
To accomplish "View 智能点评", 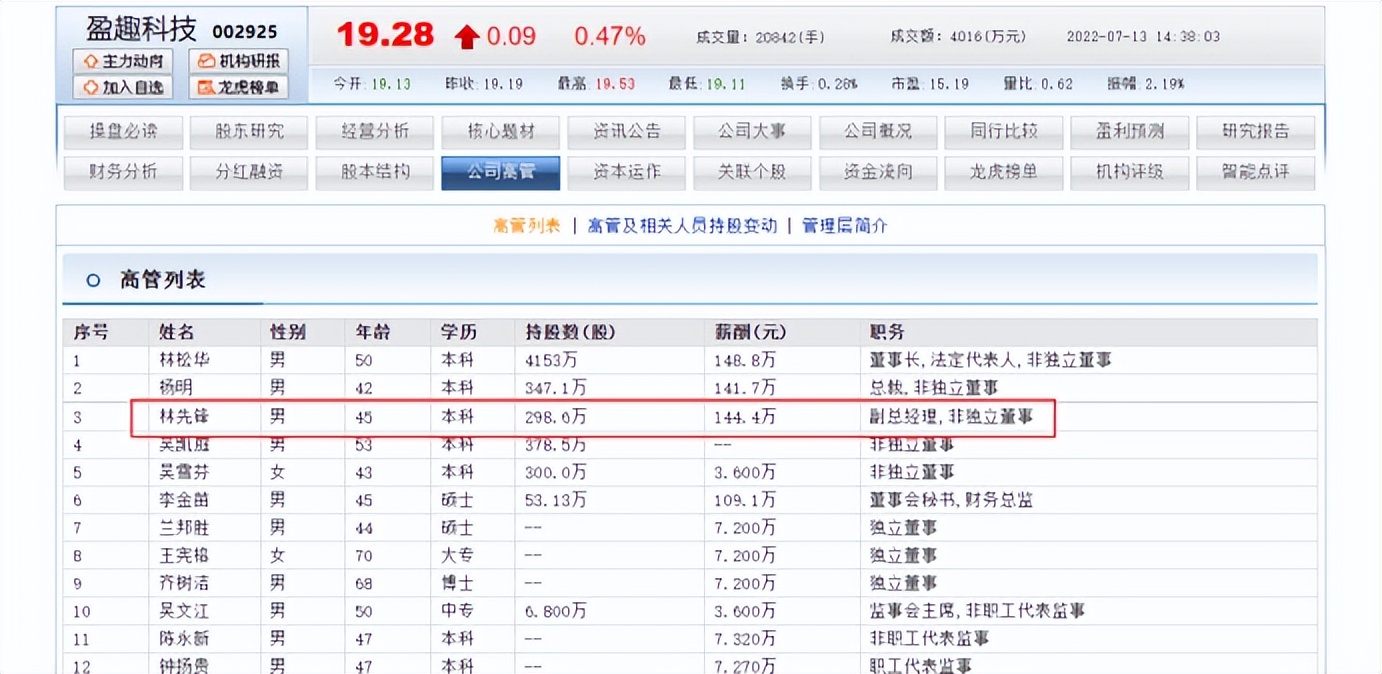I will pyautogui.click(x=1255, y=172).
